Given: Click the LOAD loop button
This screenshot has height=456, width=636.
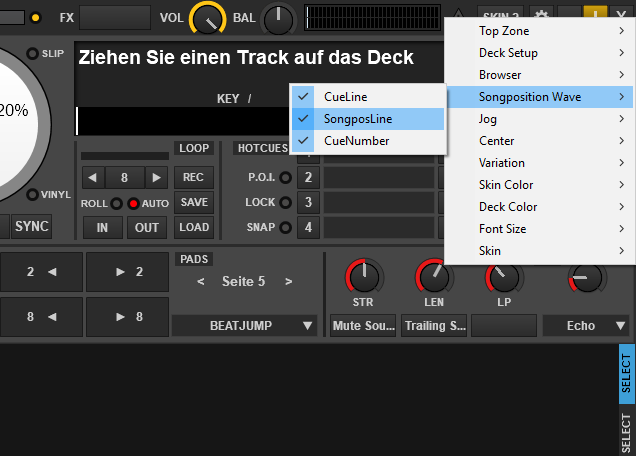Looking at the screenshot, I should click(x=194, y=227).
